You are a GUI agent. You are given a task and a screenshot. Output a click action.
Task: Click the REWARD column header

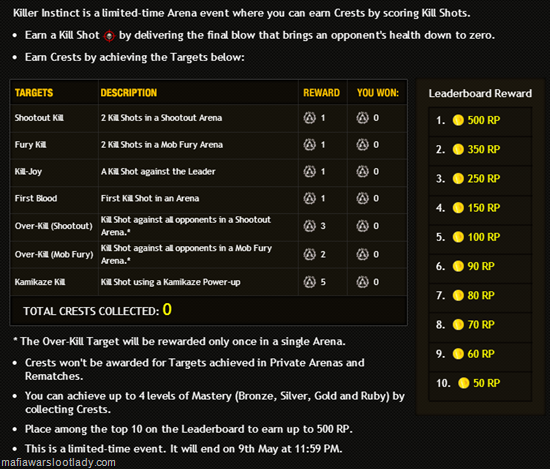[321, 93]
